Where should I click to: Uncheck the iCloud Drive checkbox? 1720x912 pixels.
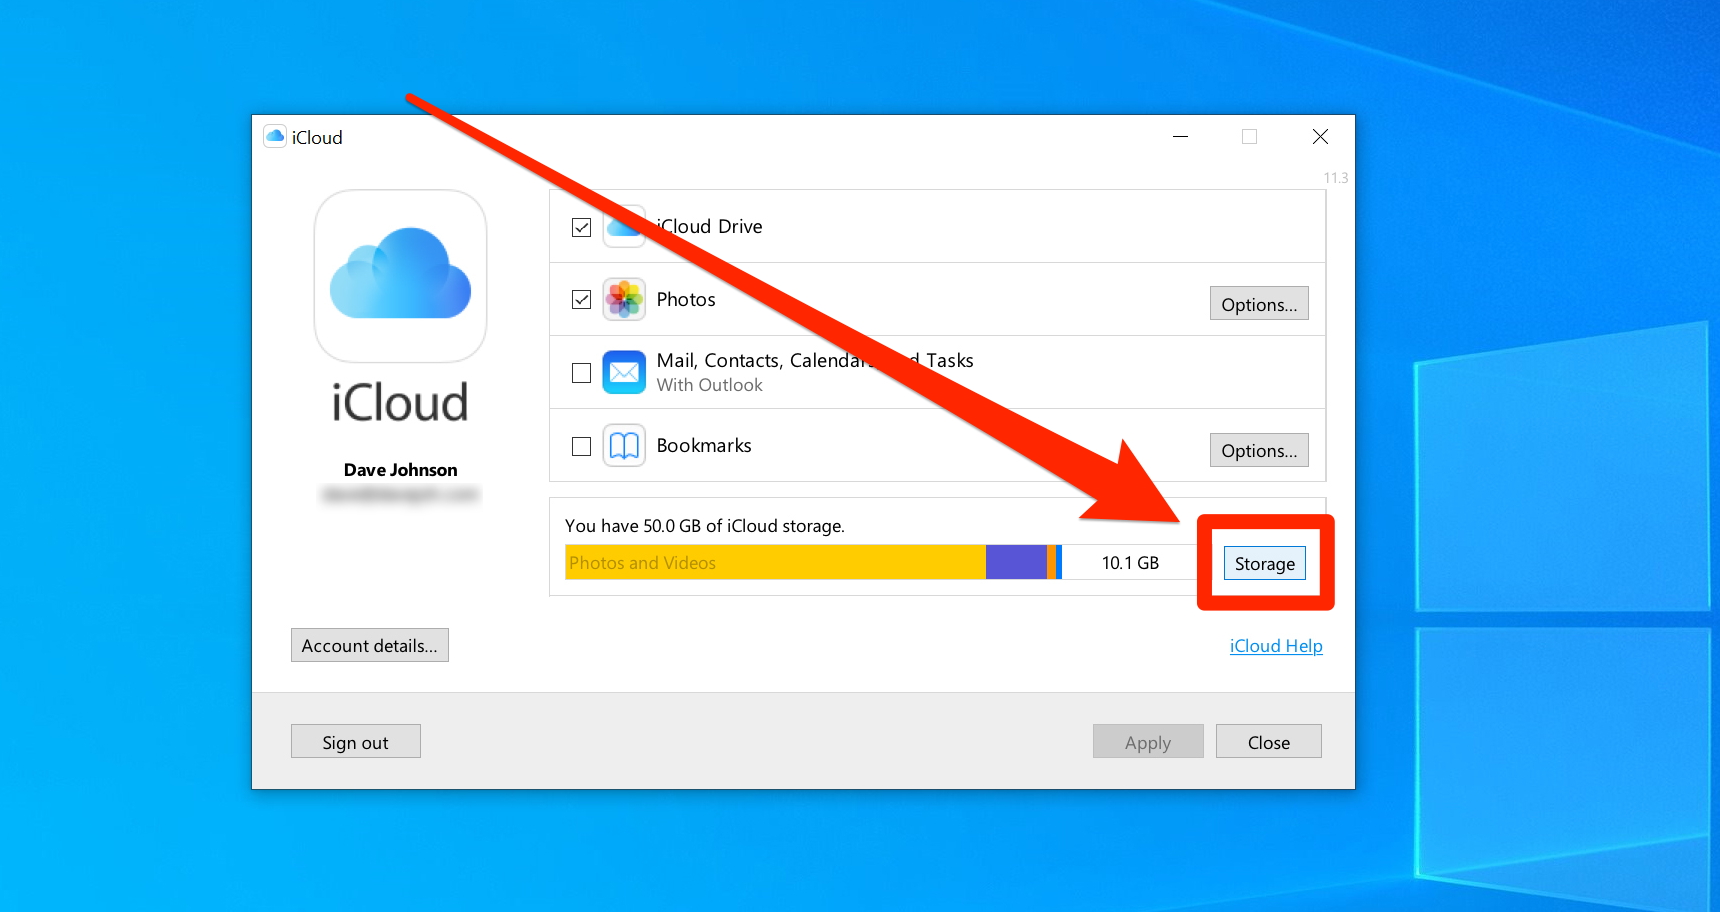[581, 227]
